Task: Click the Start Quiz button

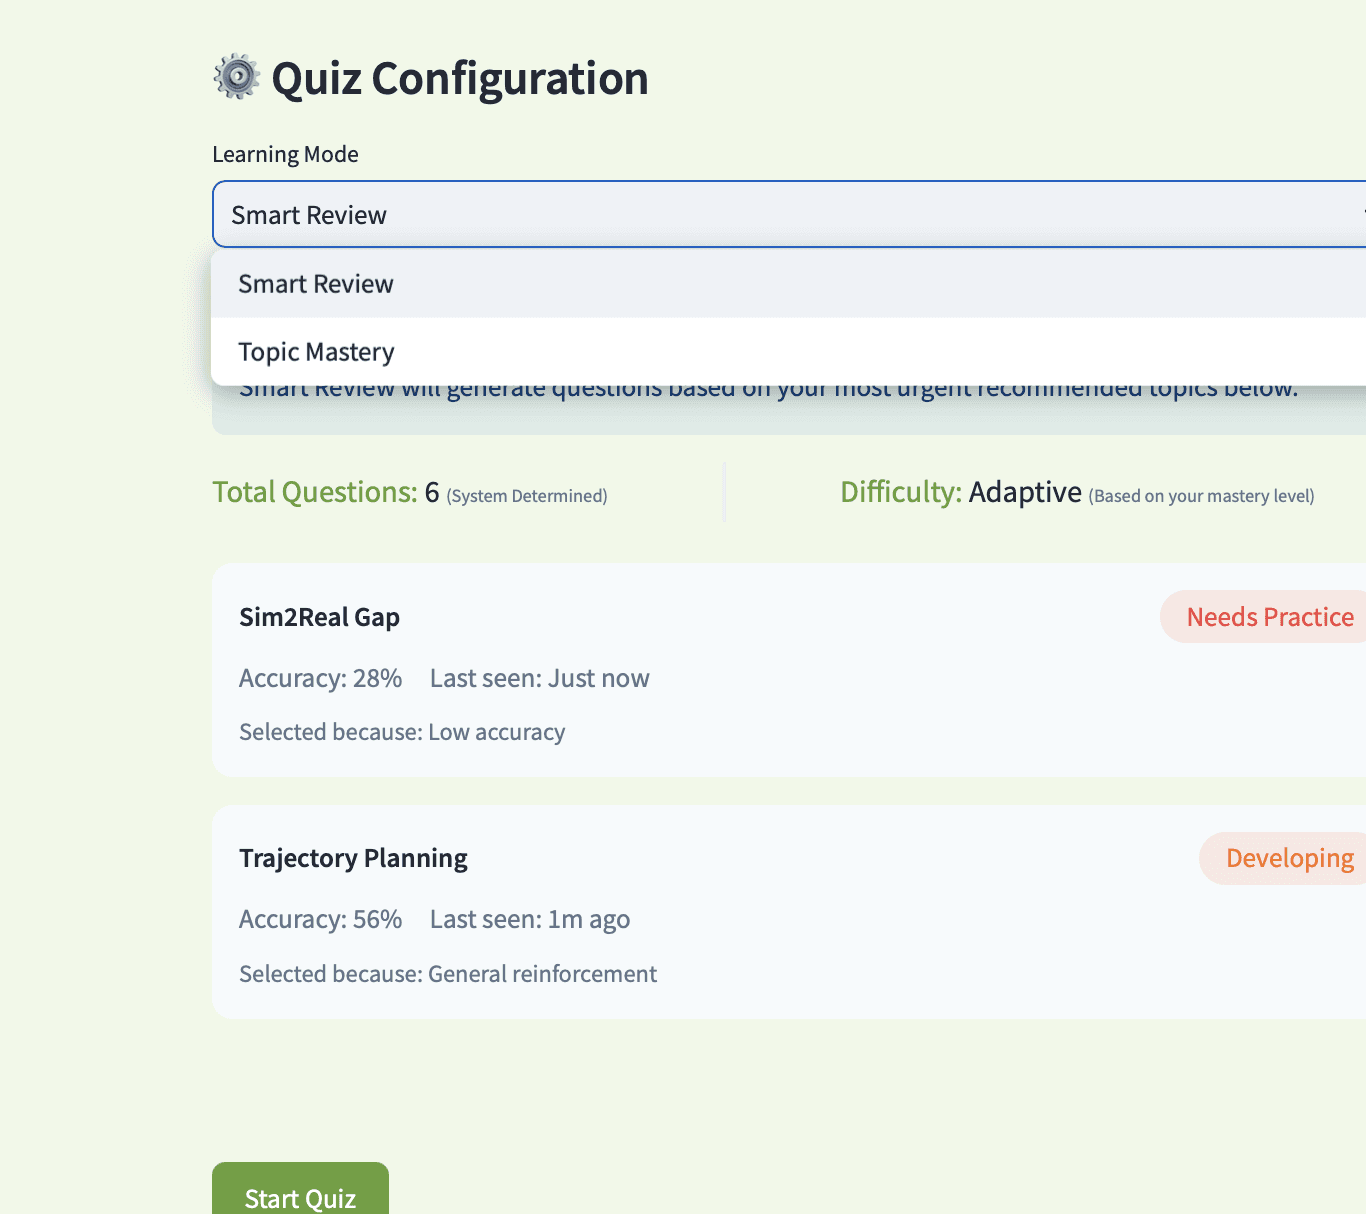Action: click(300, 1190)
